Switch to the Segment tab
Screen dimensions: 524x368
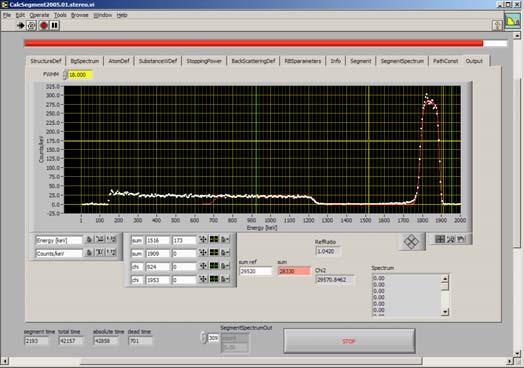pyautogui.click(x=361, y=61)
